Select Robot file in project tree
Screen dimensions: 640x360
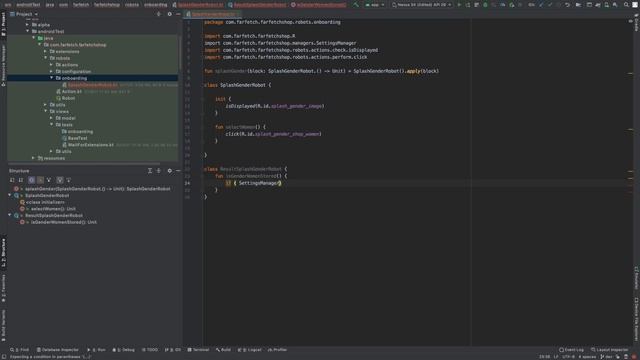(68, 98)
